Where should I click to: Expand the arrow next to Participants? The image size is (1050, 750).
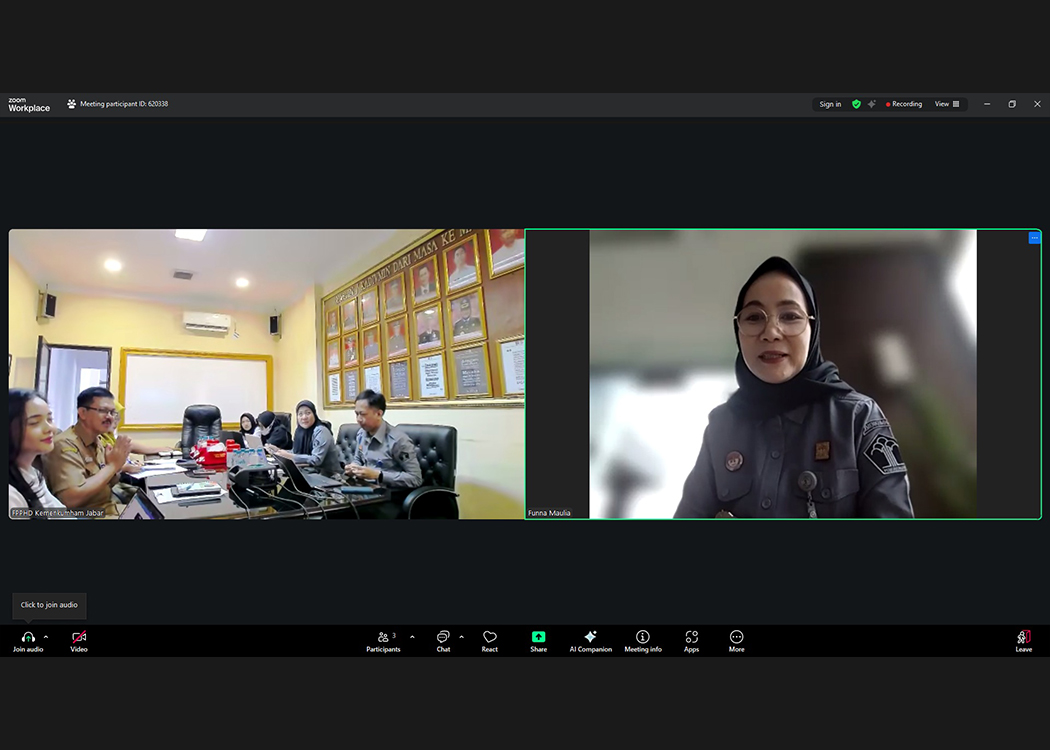pos(412,637)
